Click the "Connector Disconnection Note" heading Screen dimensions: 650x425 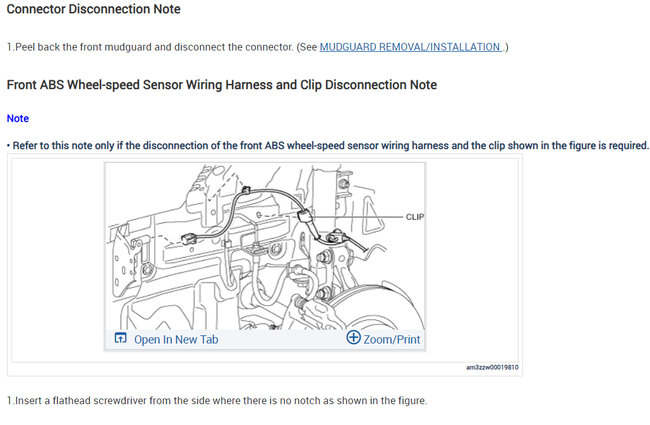(x=94, y=9)
